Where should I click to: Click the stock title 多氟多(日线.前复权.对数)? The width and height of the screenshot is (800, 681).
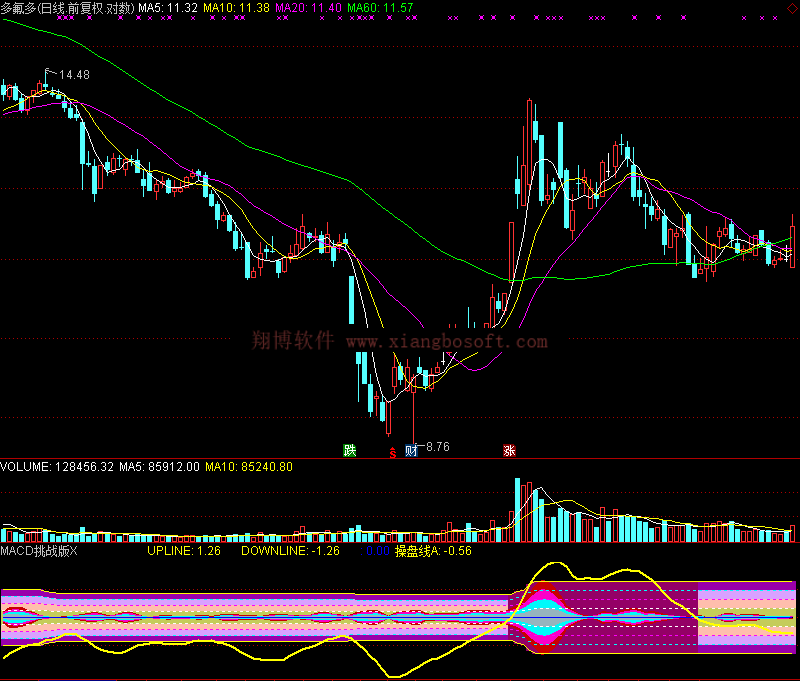pyautogui.click(x=68, y=8)
